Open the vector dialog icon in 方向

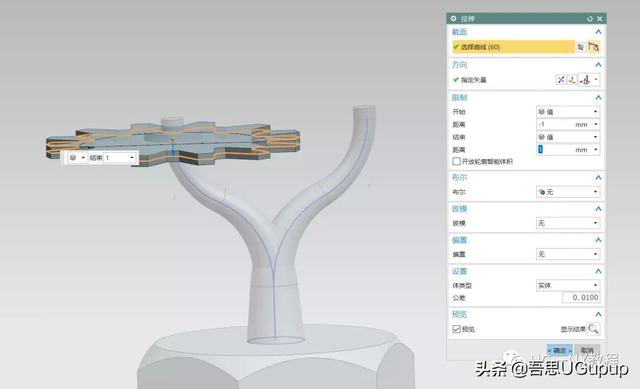(572, 80)
